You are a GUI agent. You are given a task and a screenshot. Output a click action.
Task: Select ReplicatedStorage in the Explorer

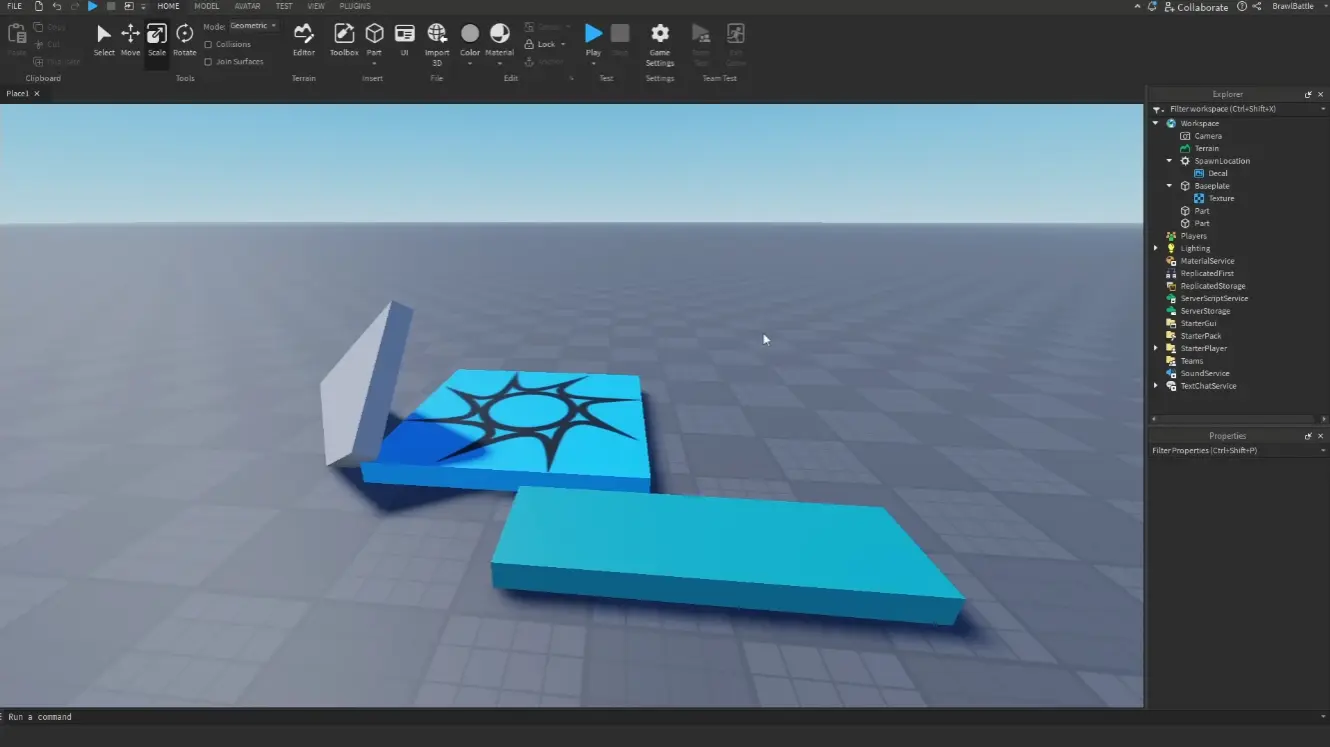pyautogui.click(x=1212, y=286)
